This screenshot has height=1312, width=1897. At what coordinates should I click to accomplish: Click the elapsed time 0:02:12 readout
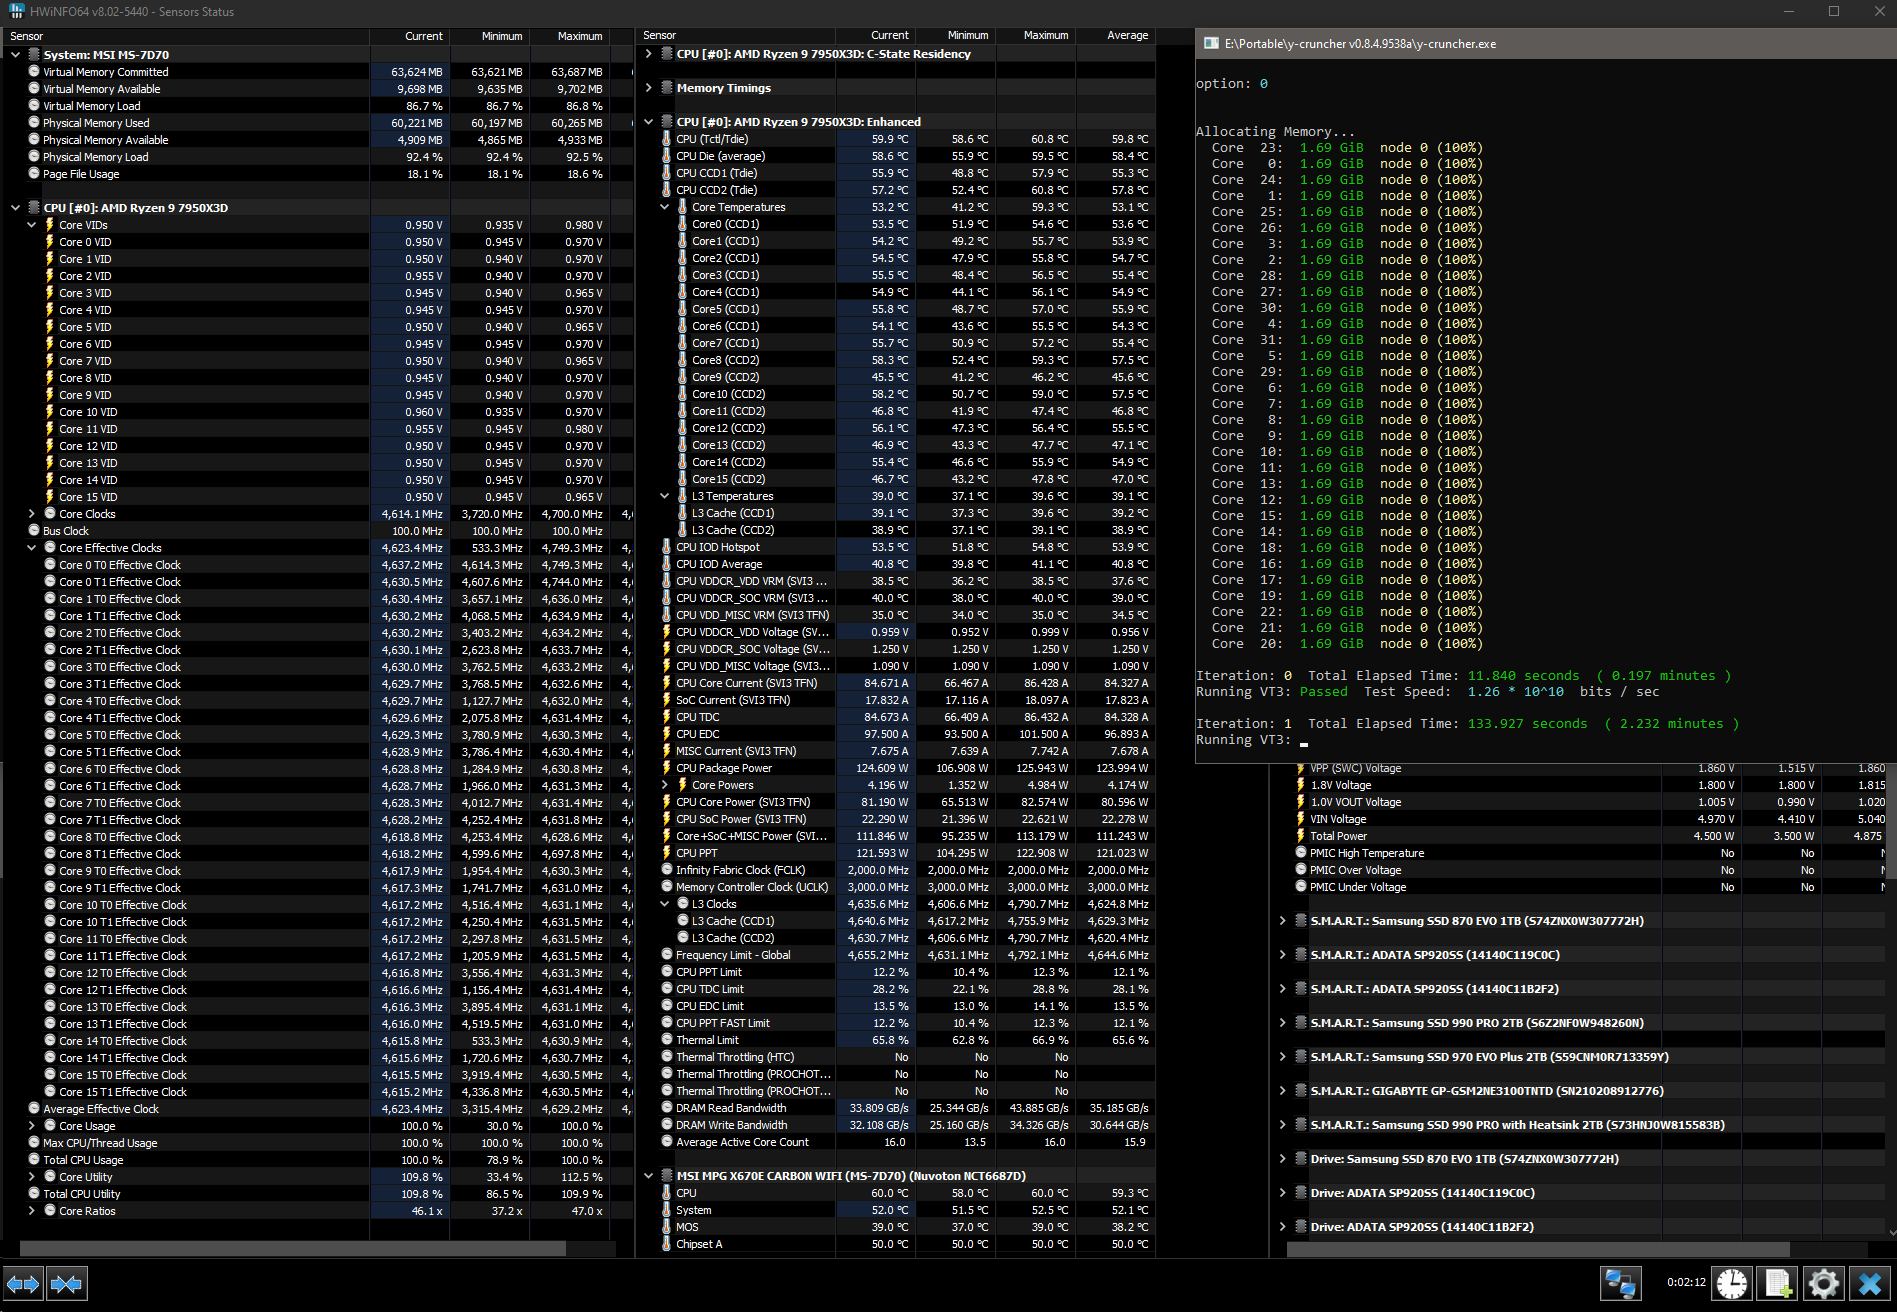pos(1686,1282)
